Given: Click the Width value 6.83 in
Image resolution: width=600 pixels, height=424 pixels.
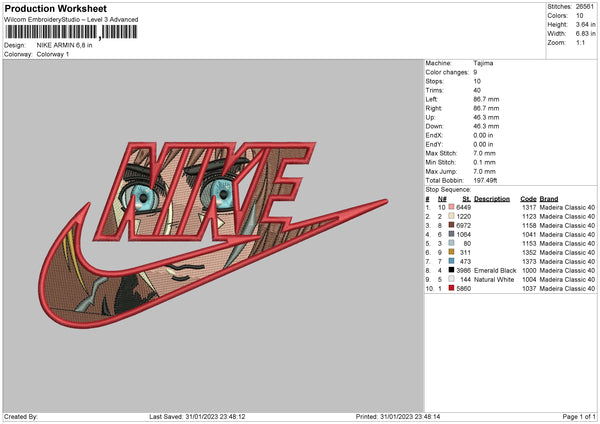Looking at the screenshot, I should [x=585, y=34].
